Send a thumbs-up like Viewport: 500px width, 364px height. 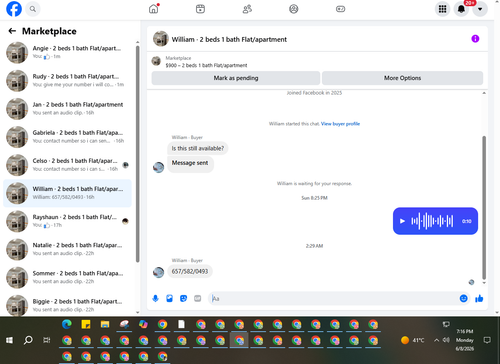[x=479, y=298]
